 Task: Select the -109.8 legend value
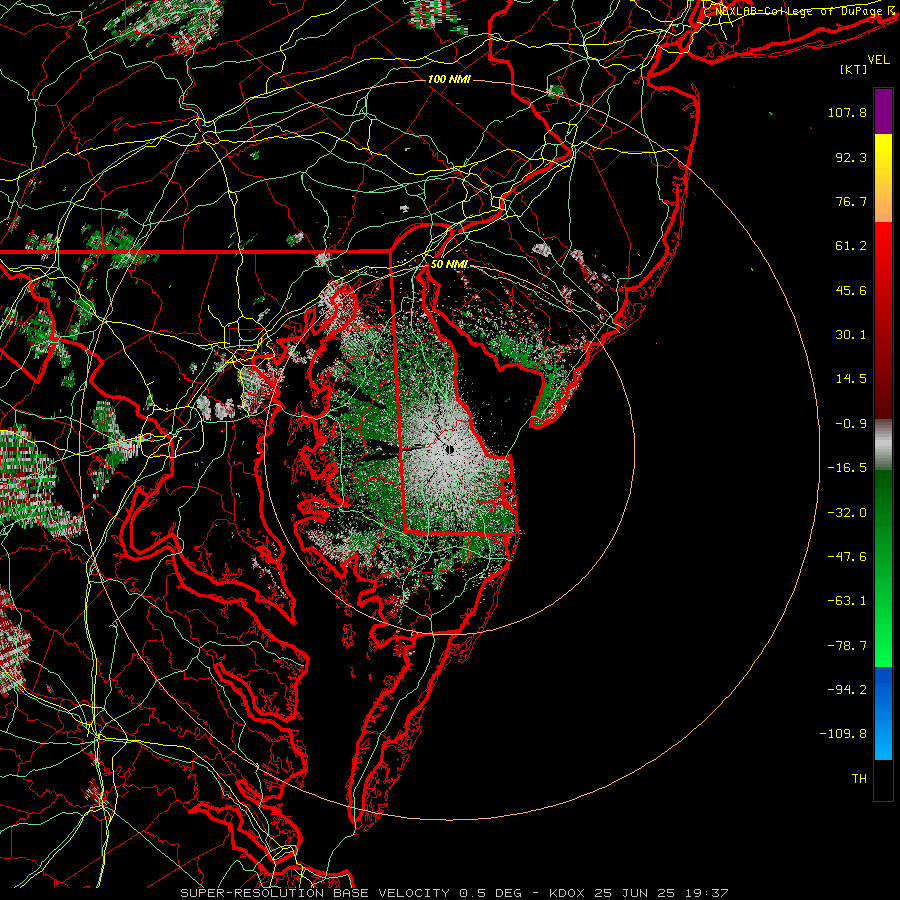coord(843,734)
